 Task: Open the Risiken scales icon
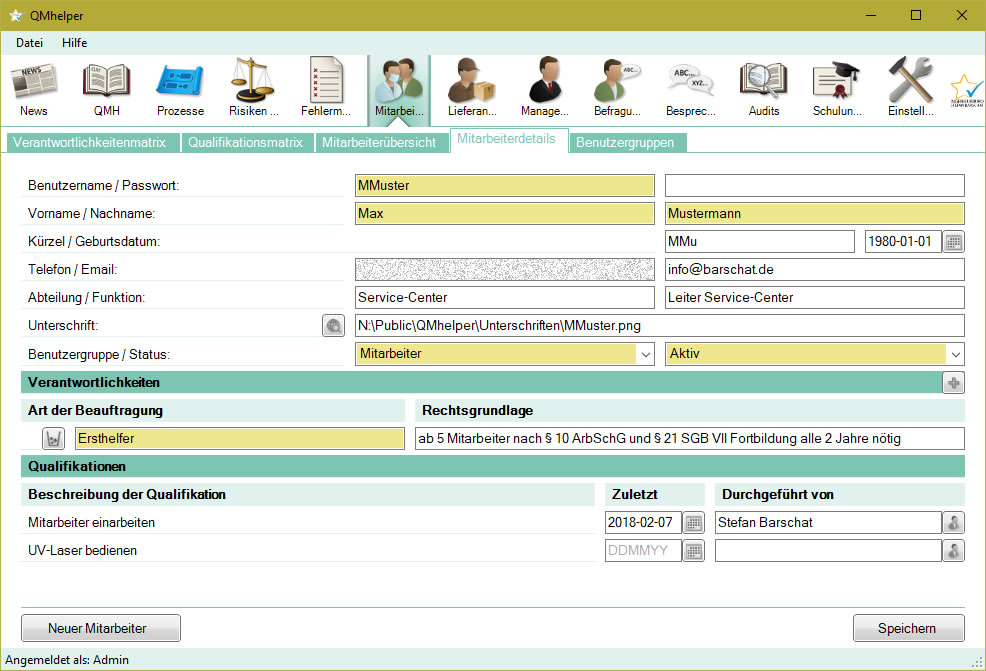253,88
